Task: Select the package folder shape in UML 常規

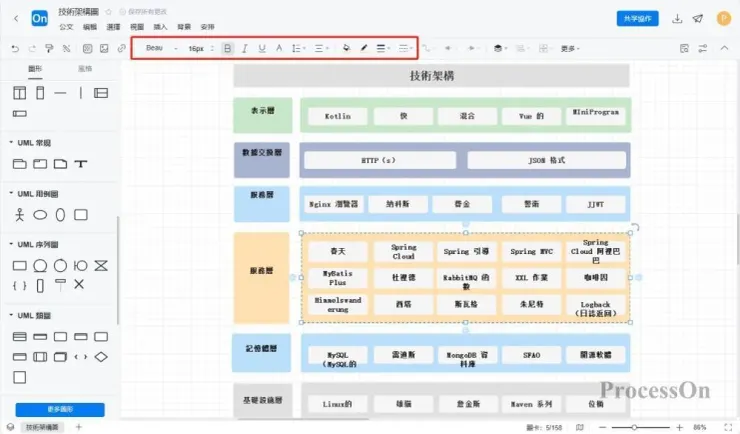Action: click(19, 164)
